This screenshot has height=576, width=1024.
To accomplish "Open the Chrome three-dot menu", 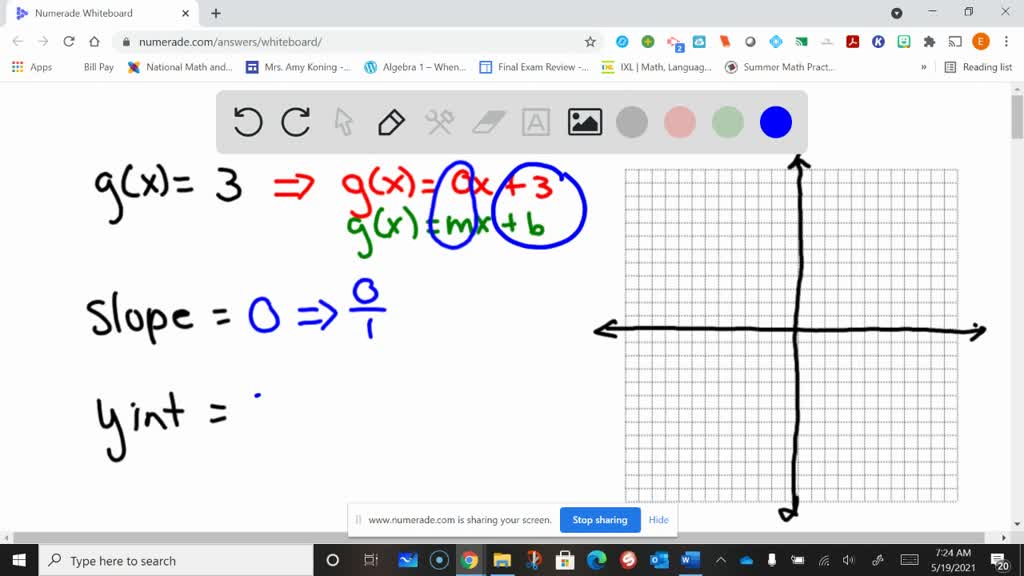I will [x=1006, y=42].
